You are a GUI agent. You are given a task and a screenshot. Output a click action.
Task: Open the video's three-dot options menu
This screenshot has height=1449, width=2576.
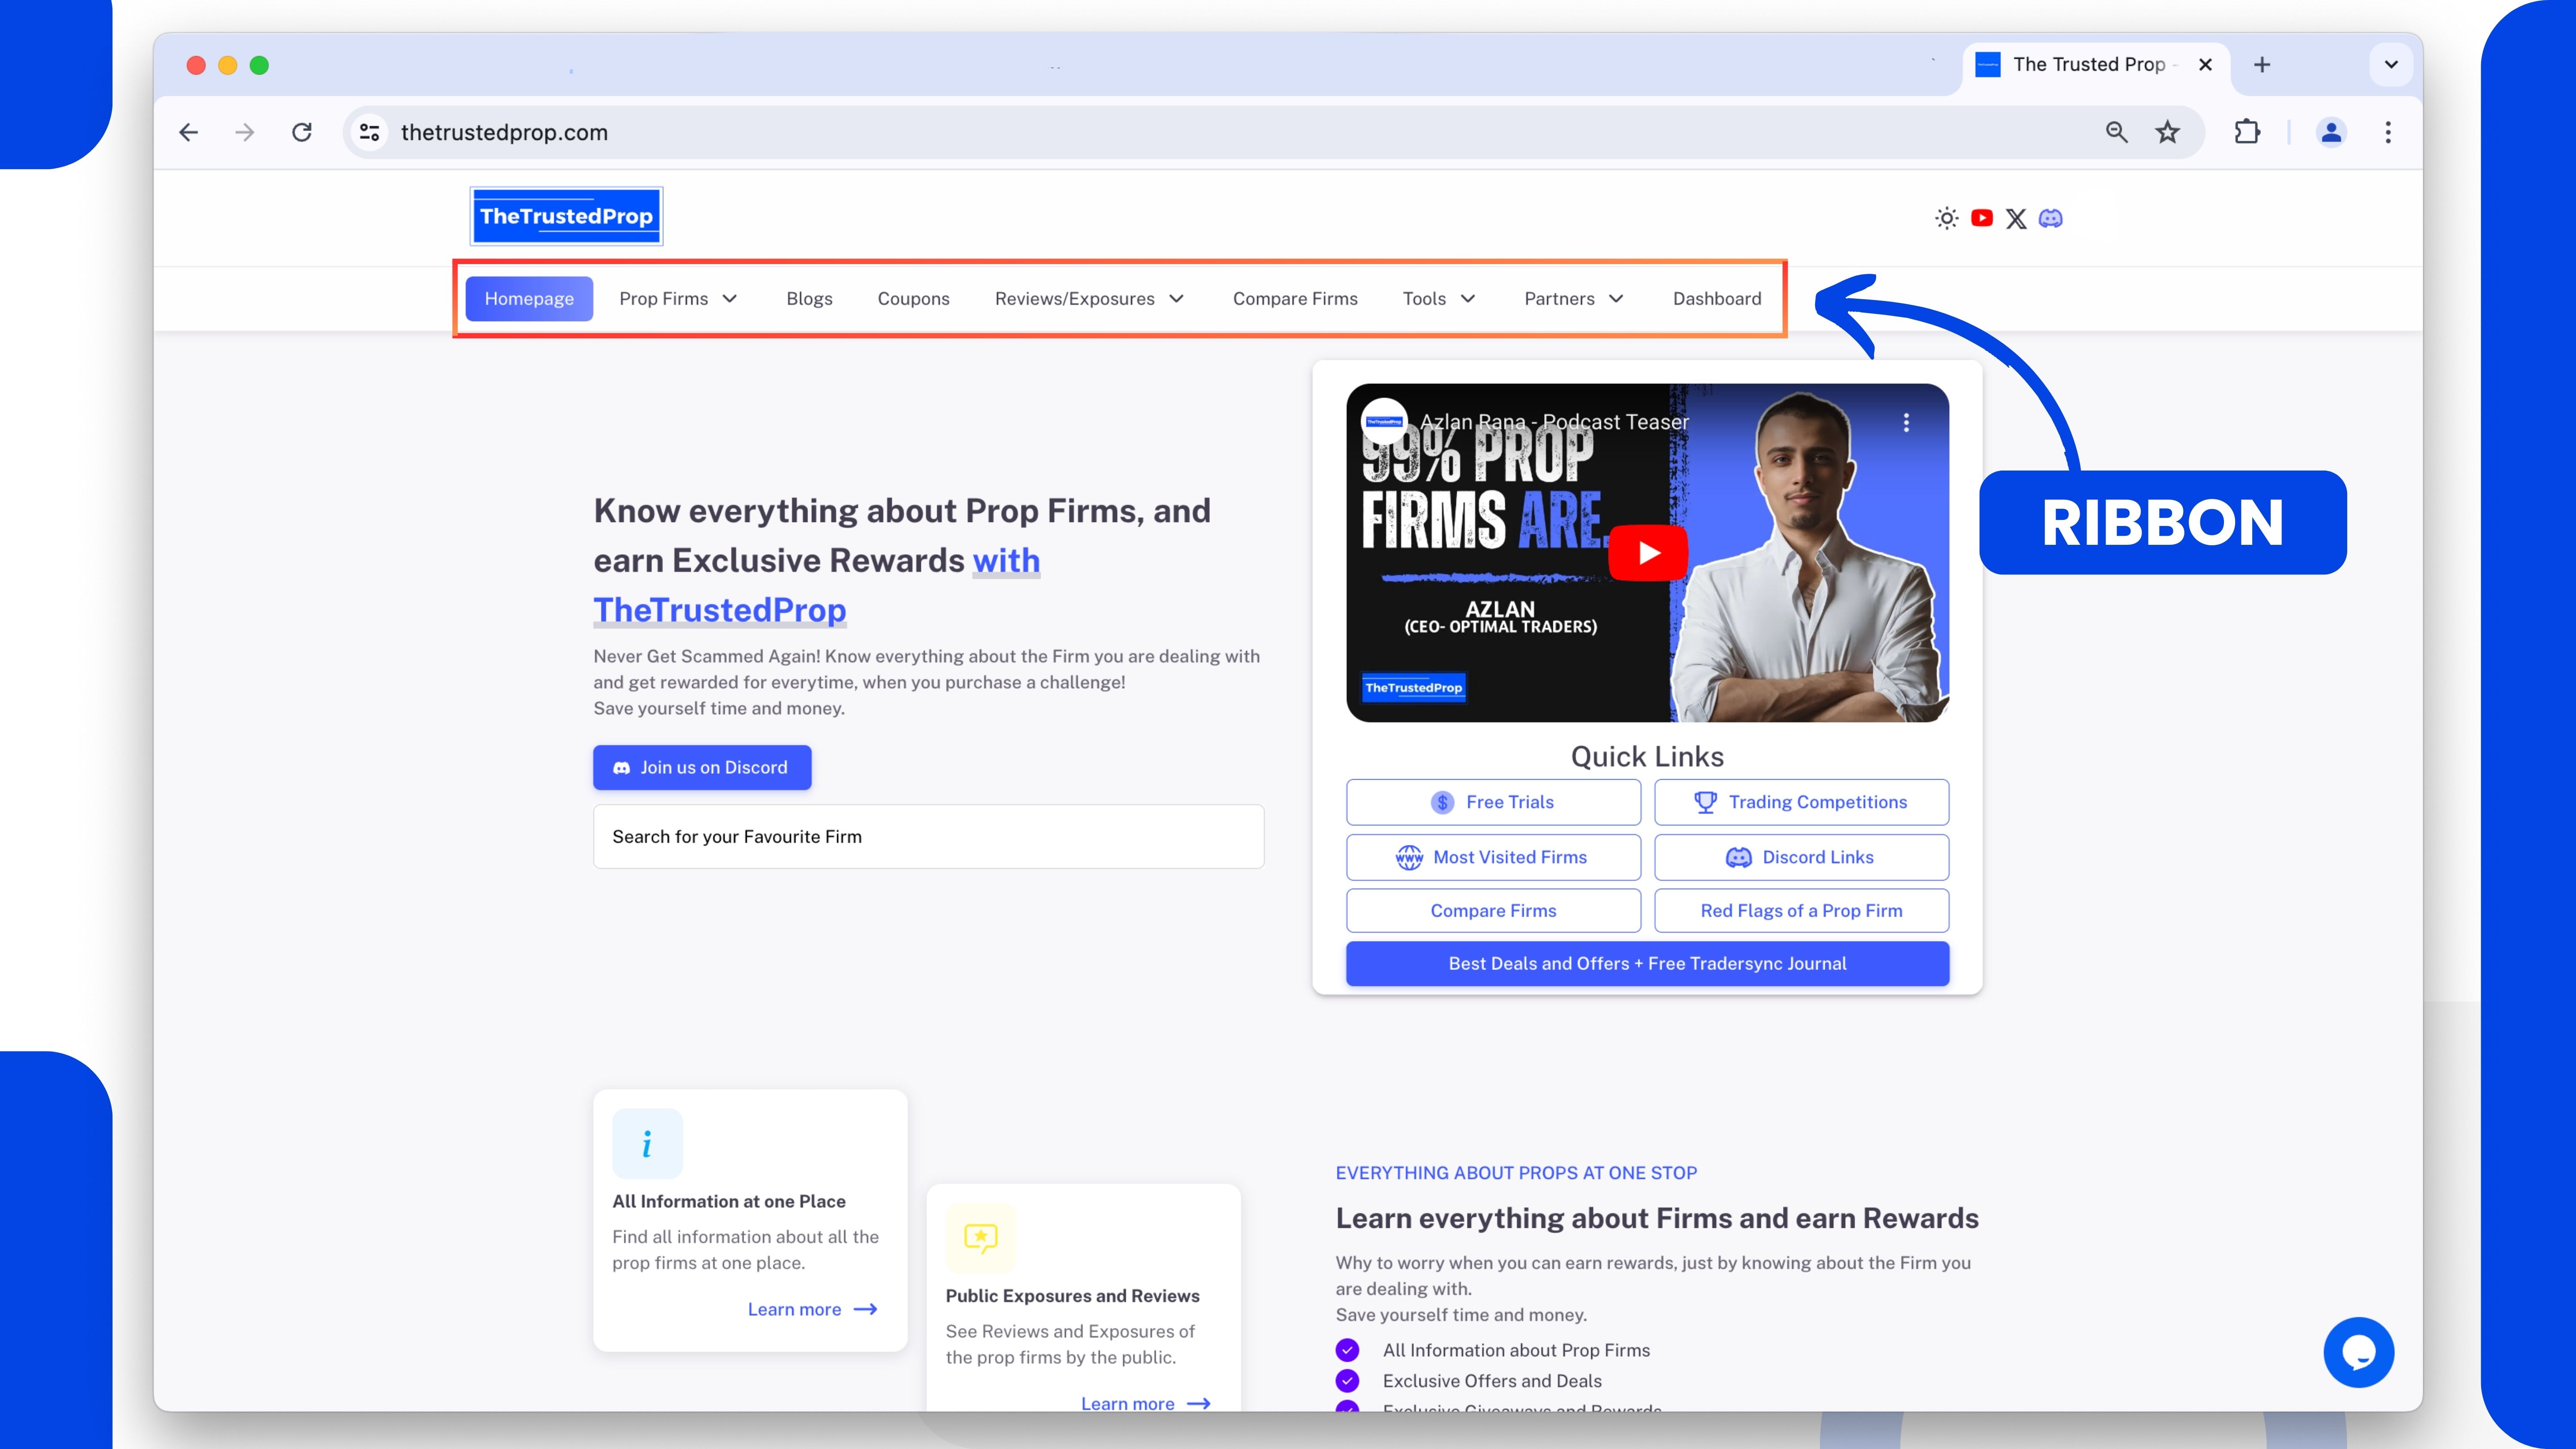click(x=1906, y=422)
